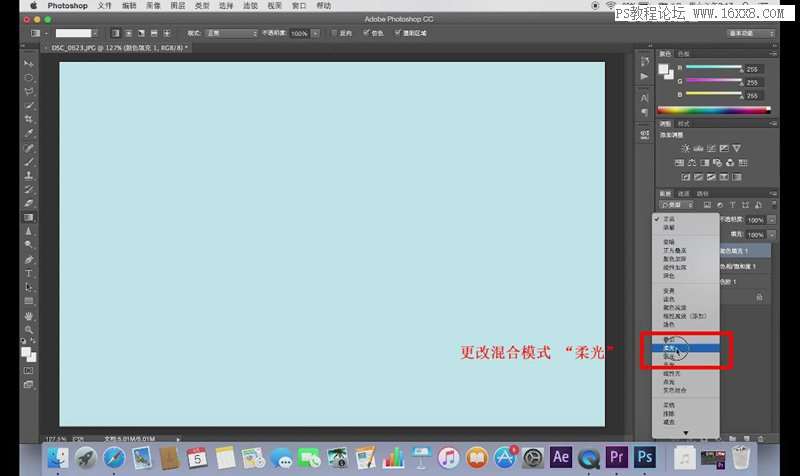Toggle the Transparency (透明区域) checkbox
Viewport: 800px width, 476px height.
(x=398, y=33)
